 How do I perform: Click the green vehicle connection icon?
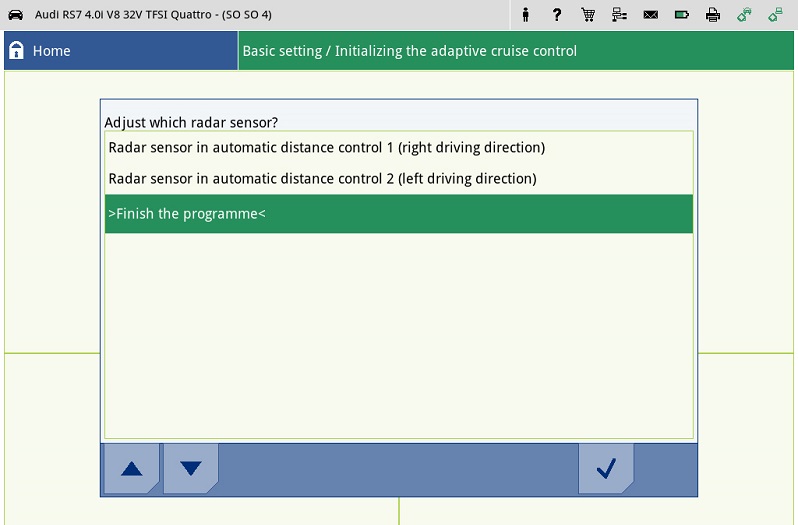tap(744, 15)
